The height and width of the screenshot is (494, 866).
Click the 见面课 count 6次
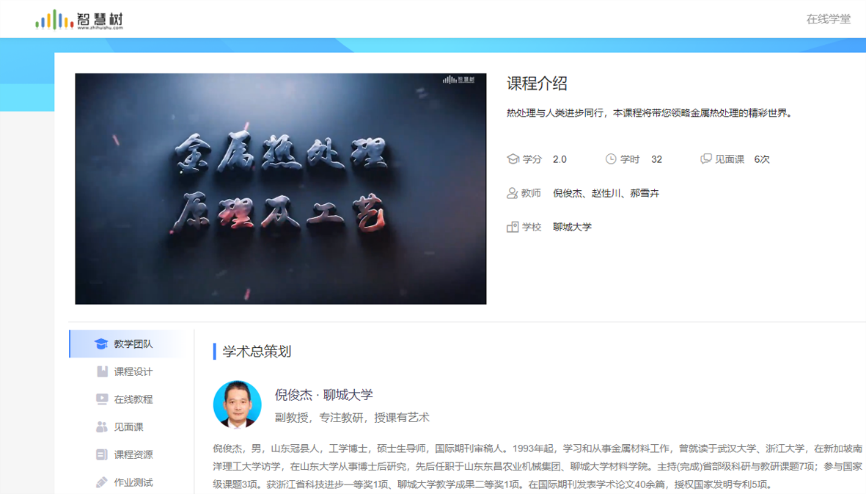[762, 159]
